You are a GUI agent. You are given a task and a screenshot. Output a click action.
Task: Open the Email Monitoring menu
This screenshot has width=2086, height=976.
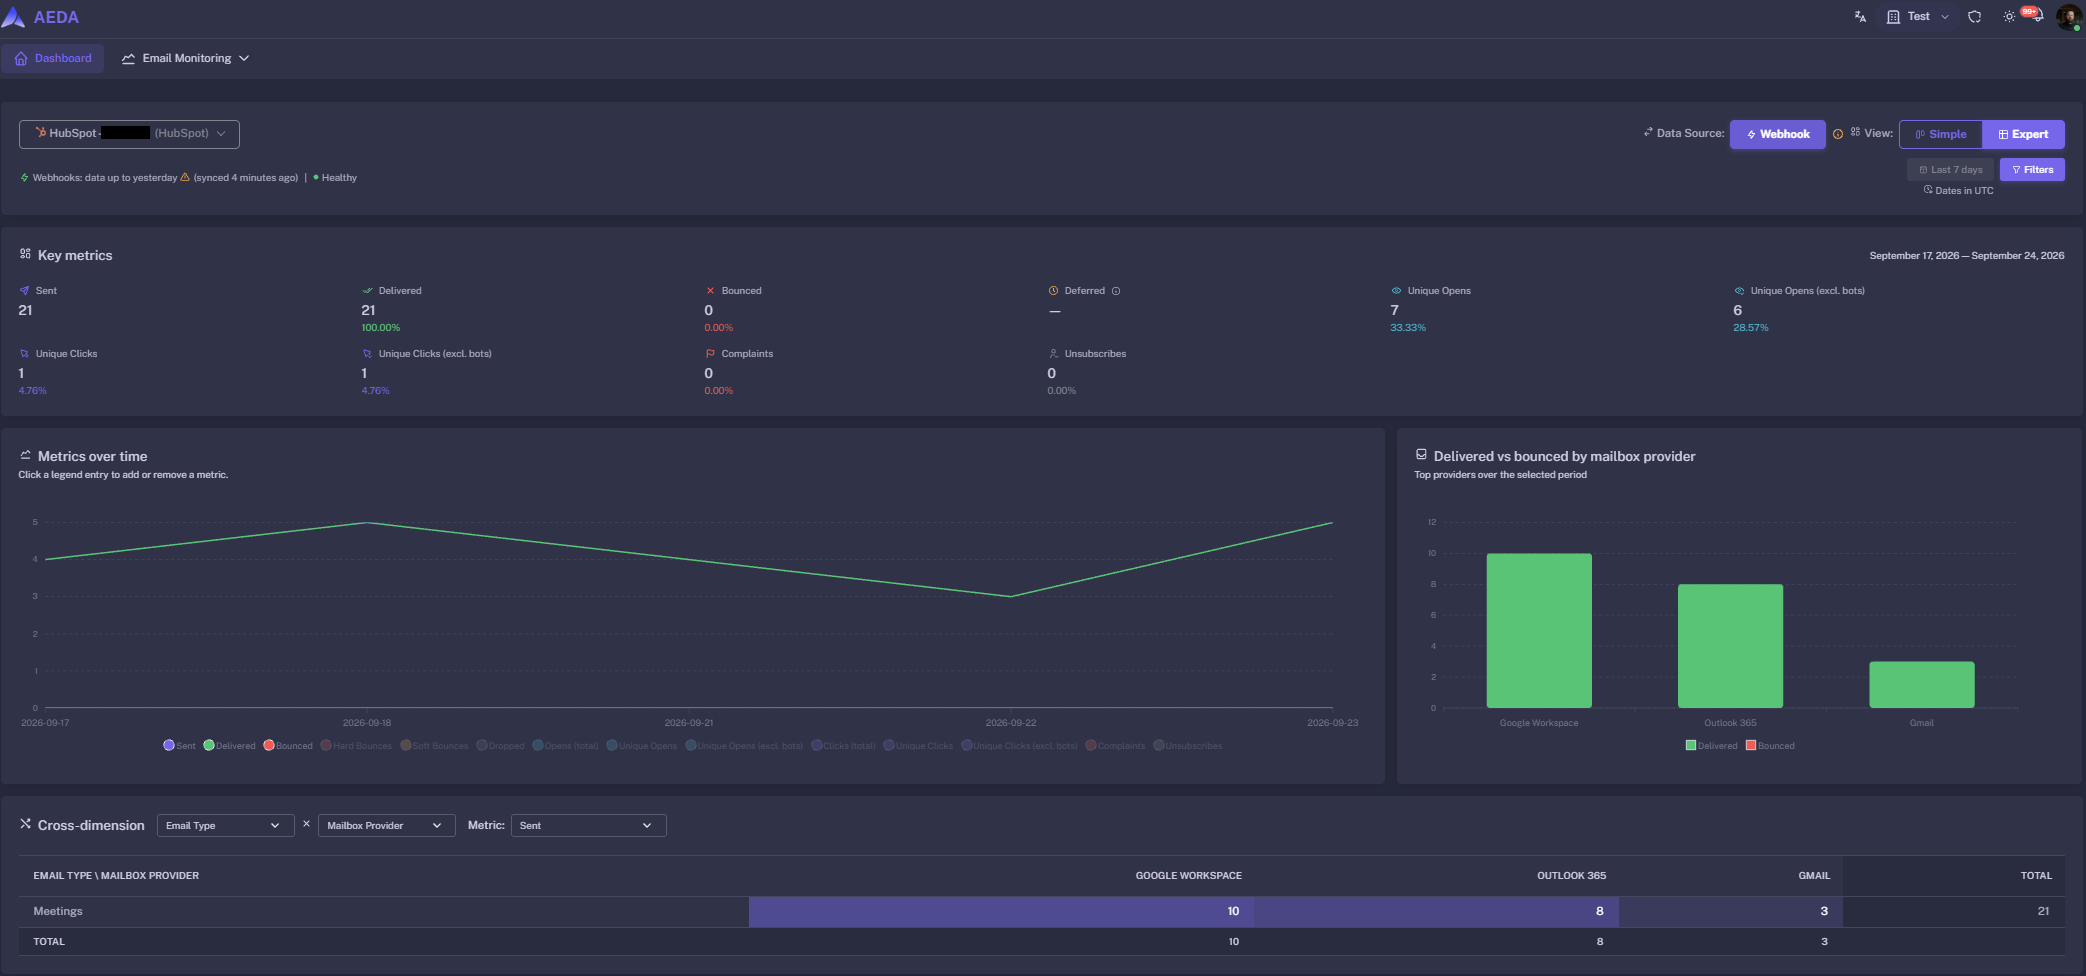click(x=185, y=58)
